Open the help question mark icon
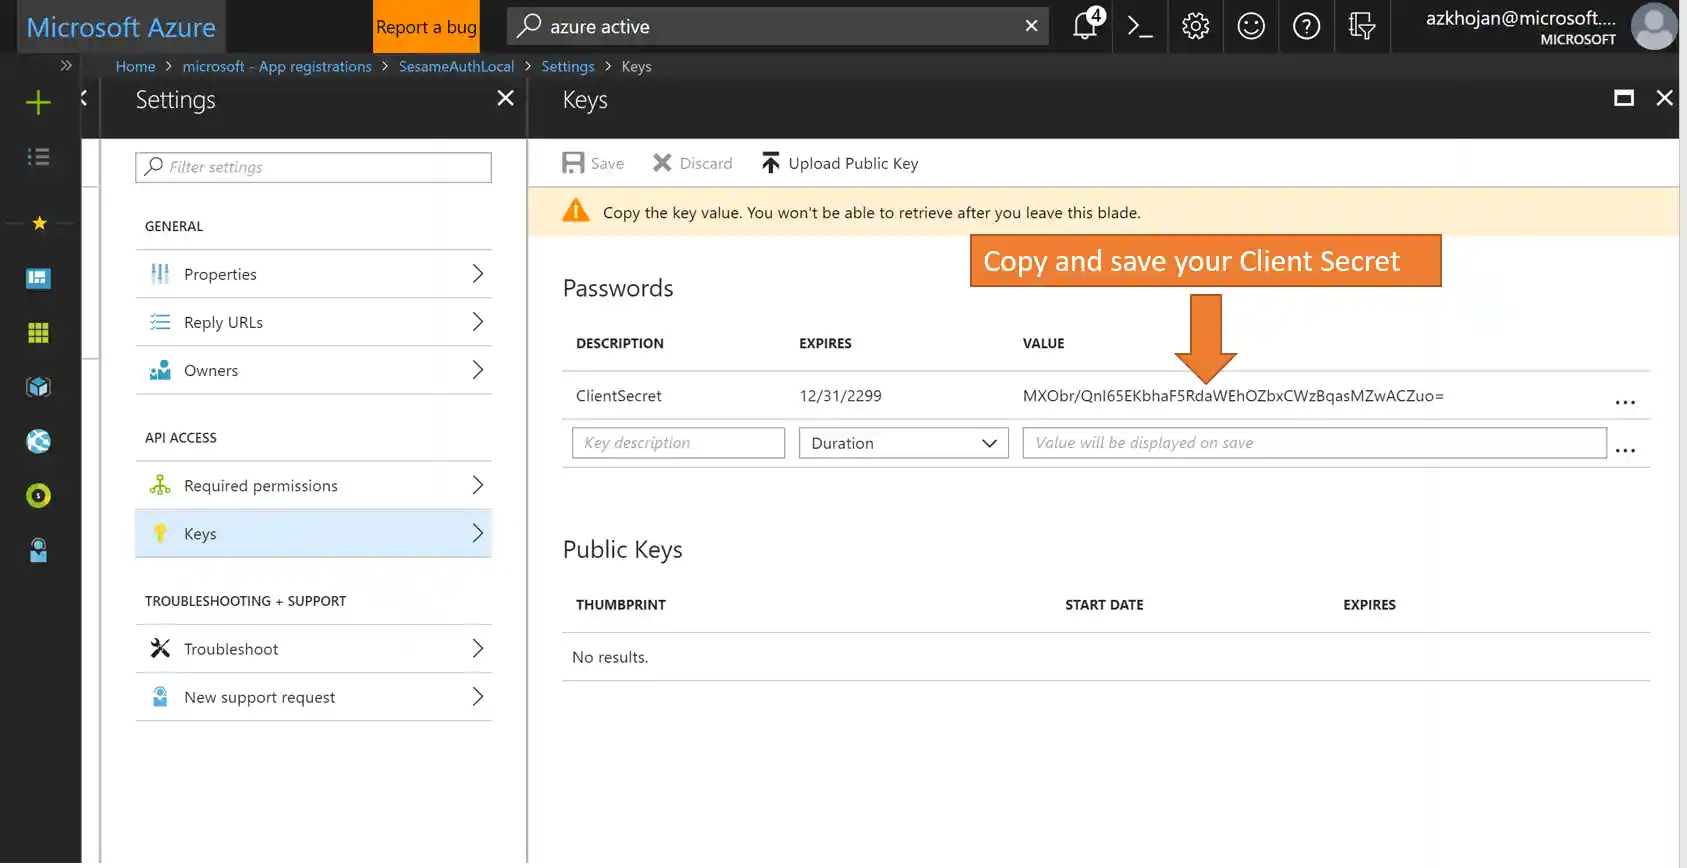Image resolution: width=1687 pixels, height=868 pixels. click(x=1306, y=26)
